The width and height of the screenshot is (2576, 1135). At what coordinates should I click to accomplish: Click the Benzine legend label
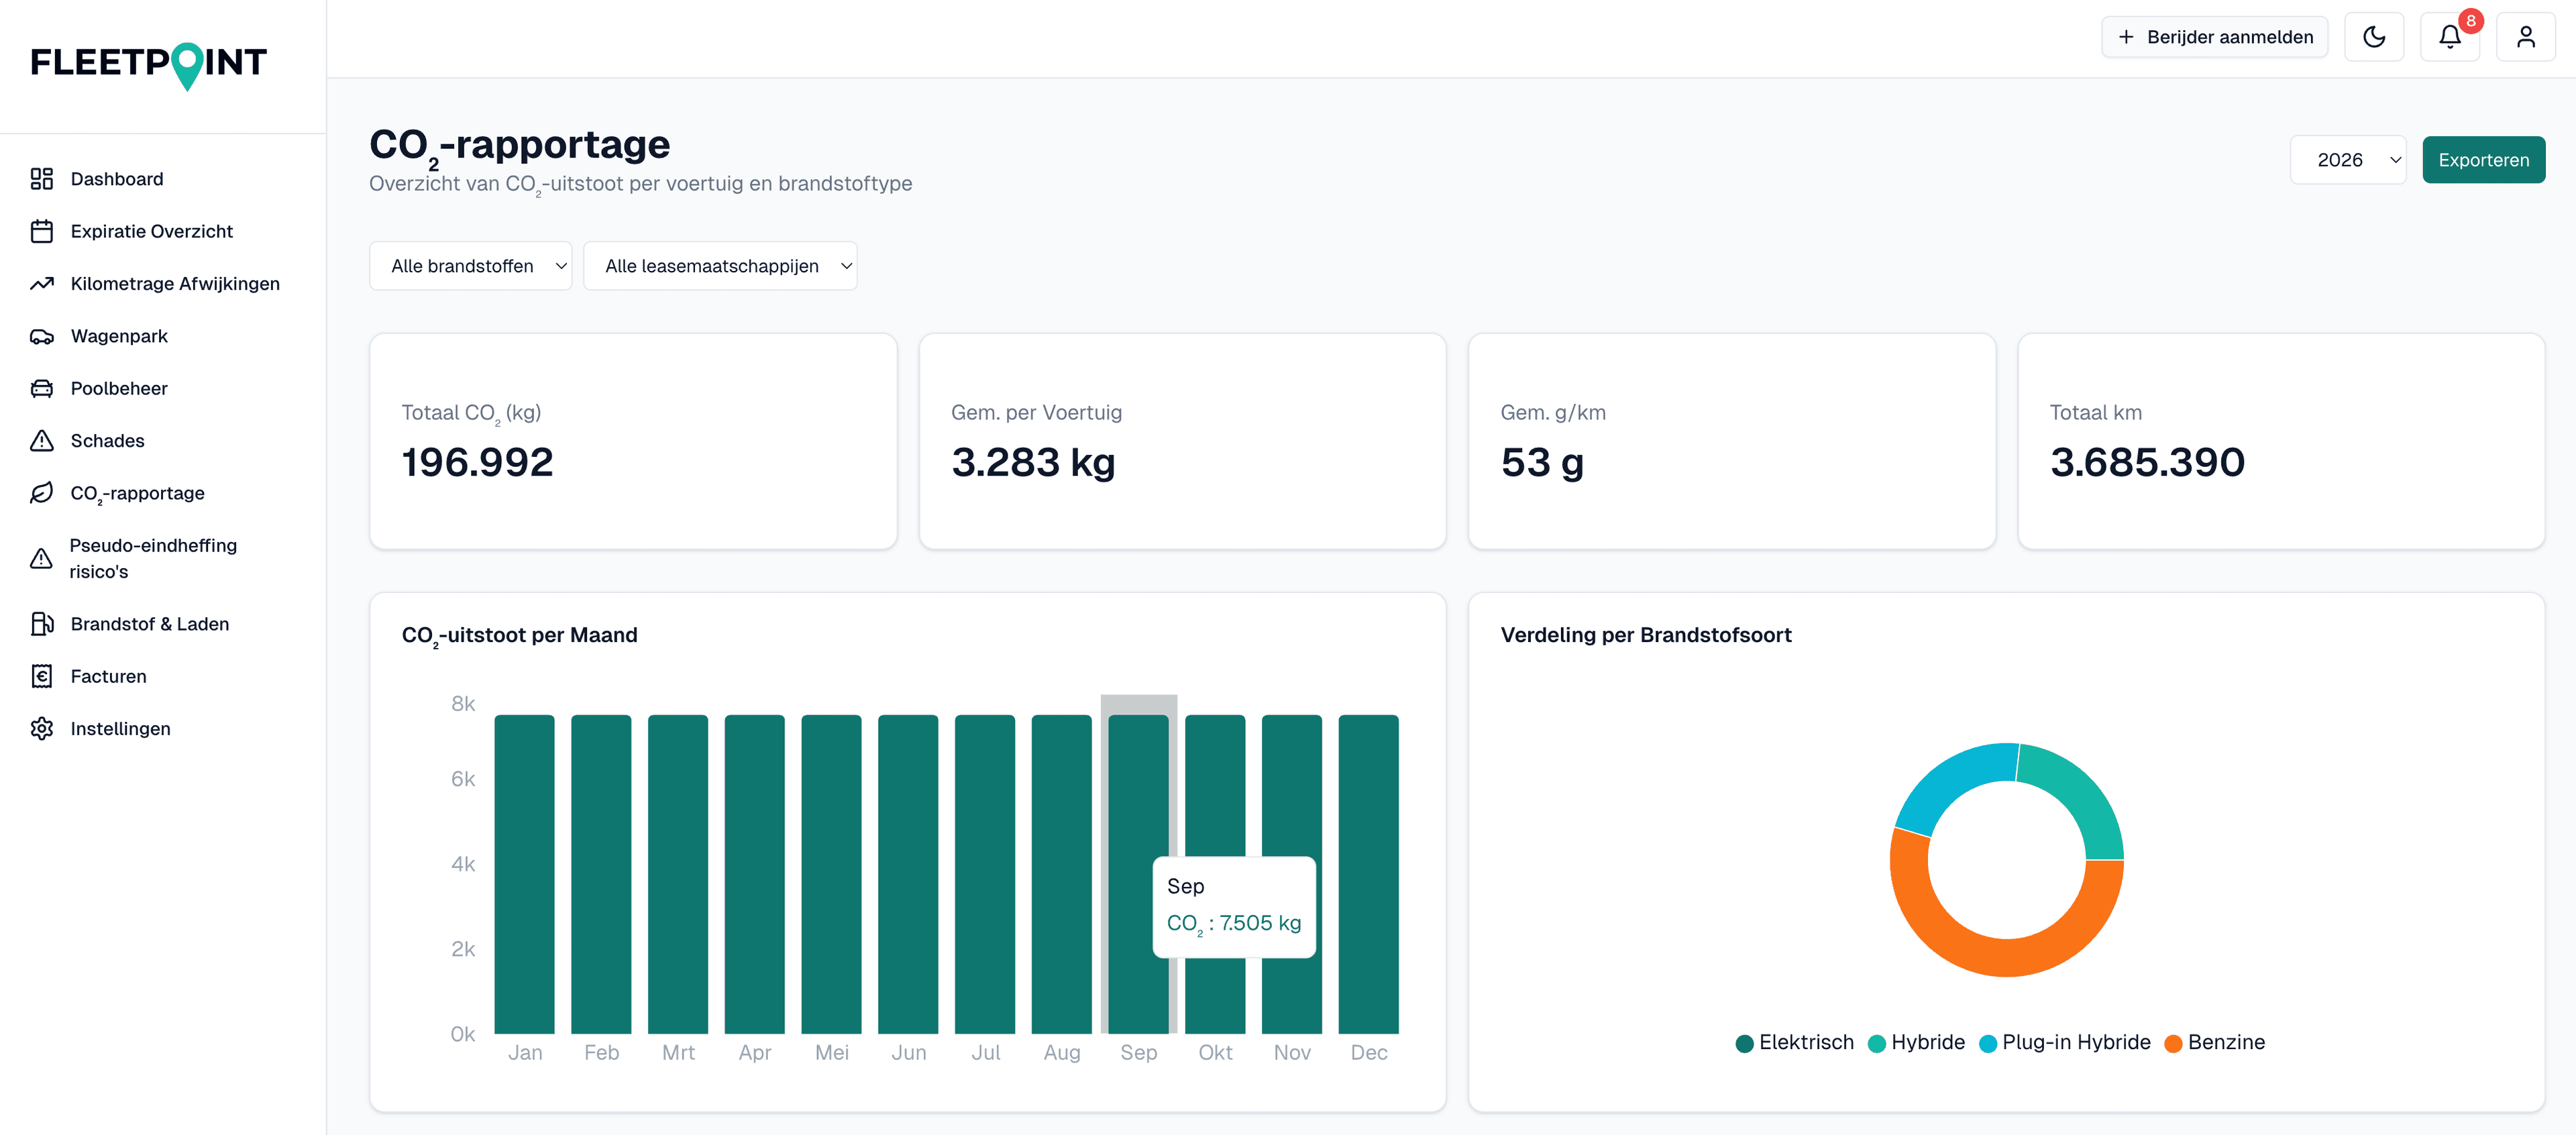pos(2226,1043)
